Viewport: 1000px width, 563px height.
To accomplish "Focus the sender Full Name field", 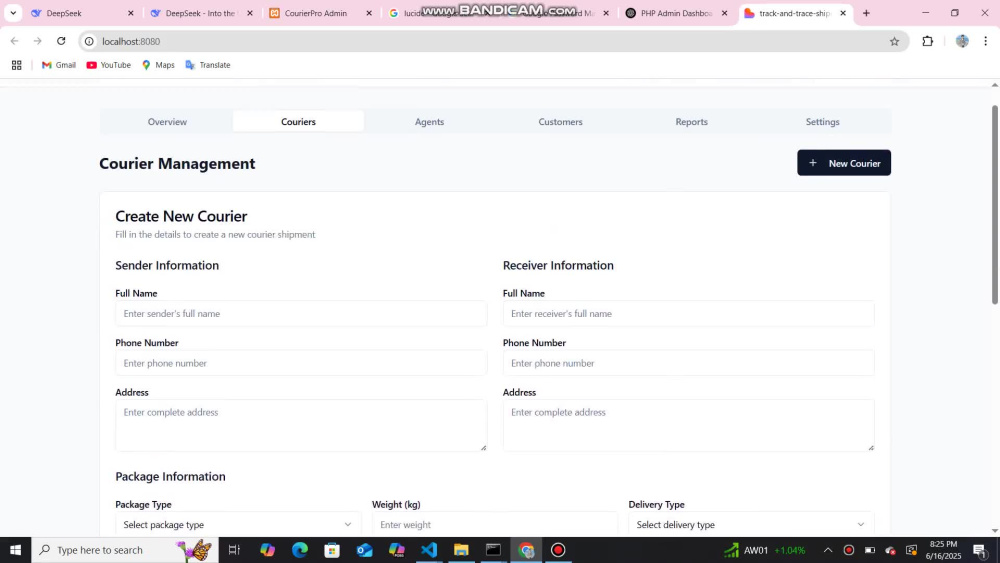I will (x=301, y=314).
